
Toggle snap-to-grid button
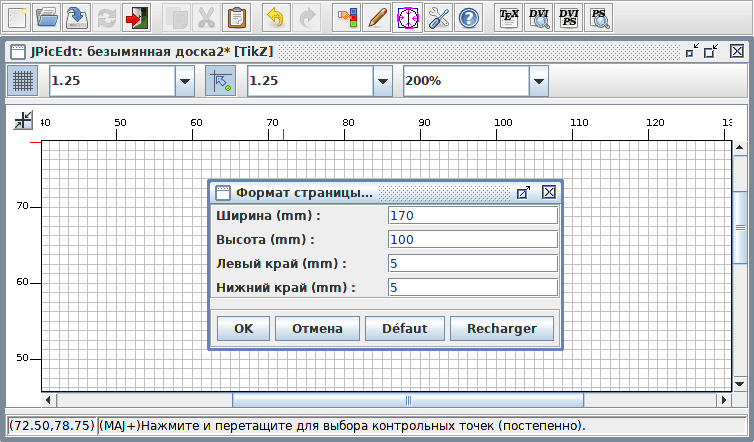coord(221,81)
